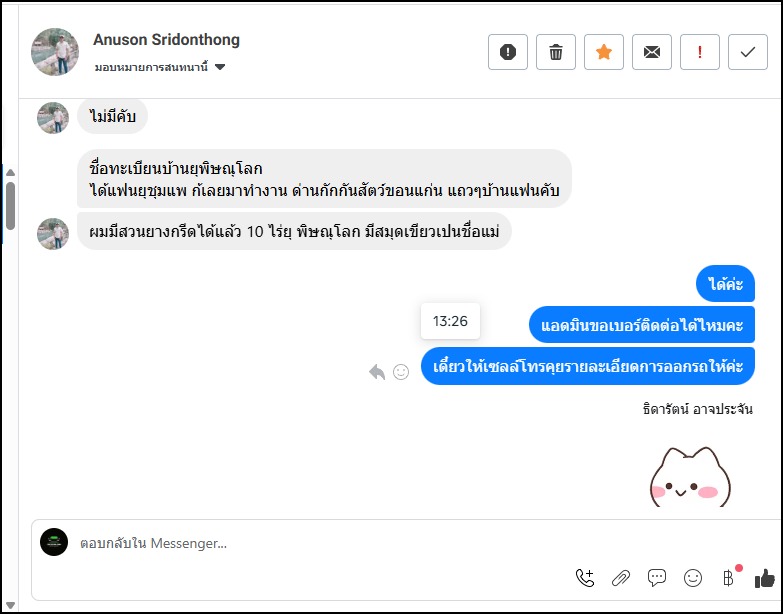Delete conversation with the trash icon
This screenshot has height=614, width=783.
(x=555, y=52)
